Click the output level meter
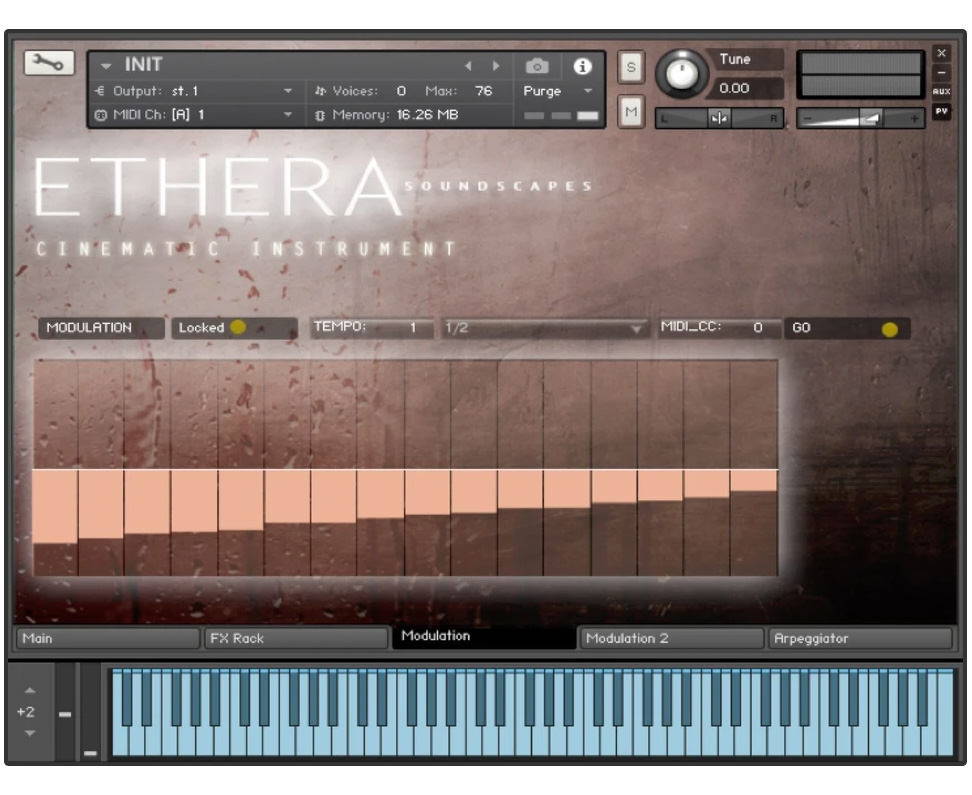The height and width of the screenshot is (795, 972). point(860,74)
